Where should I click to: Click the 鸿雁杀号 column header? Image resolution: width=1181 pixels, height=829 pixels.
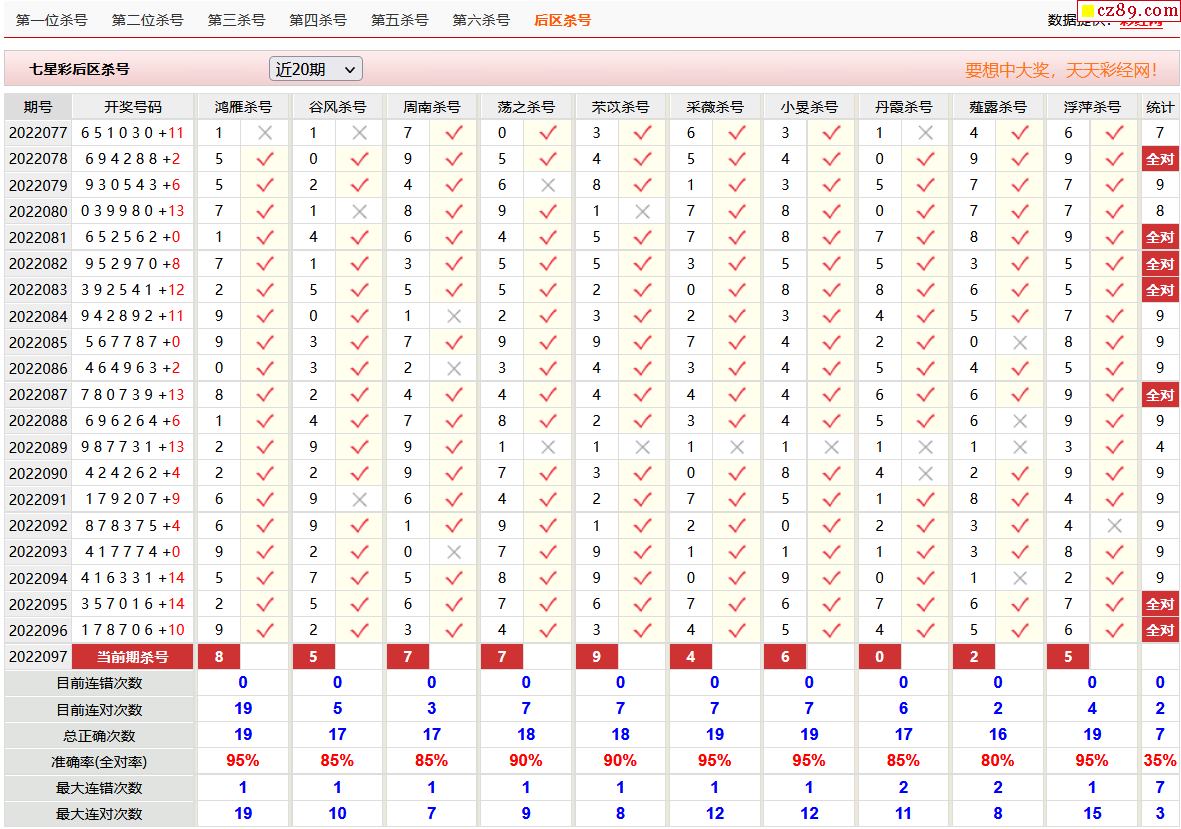(243, 107)
